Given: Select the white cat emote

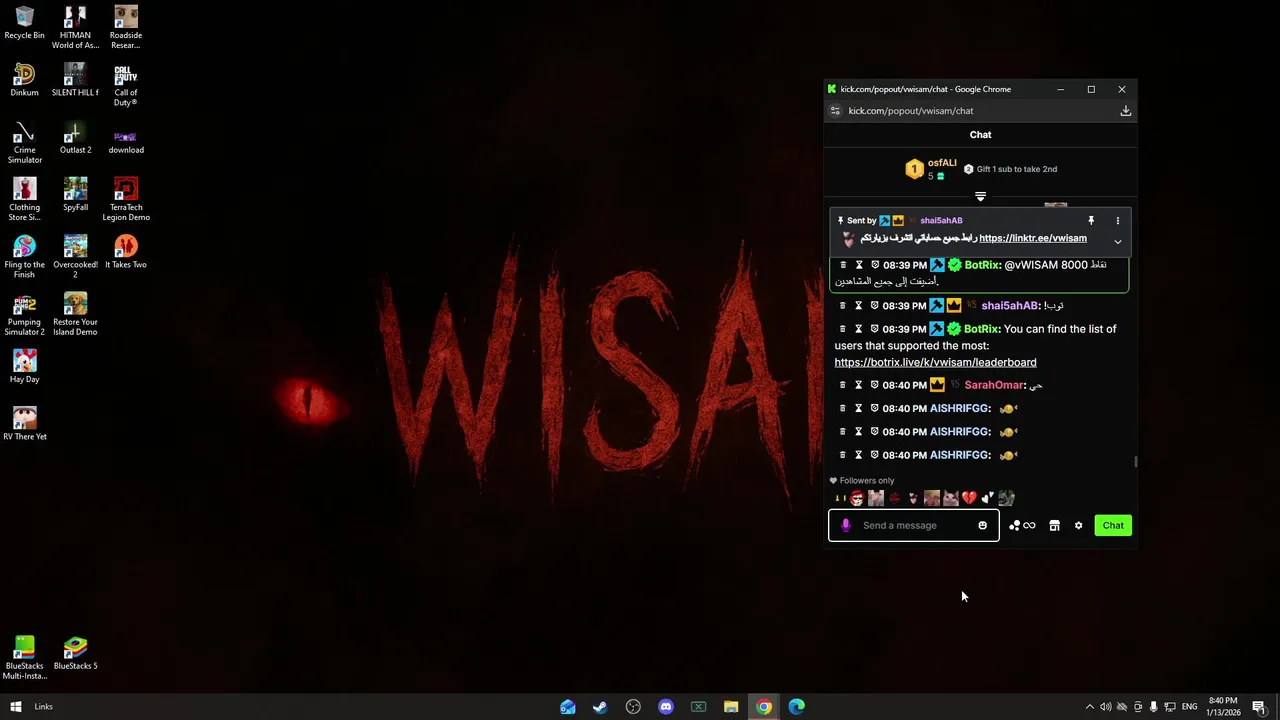Looking at the screenshot, I should pos(950,498).
